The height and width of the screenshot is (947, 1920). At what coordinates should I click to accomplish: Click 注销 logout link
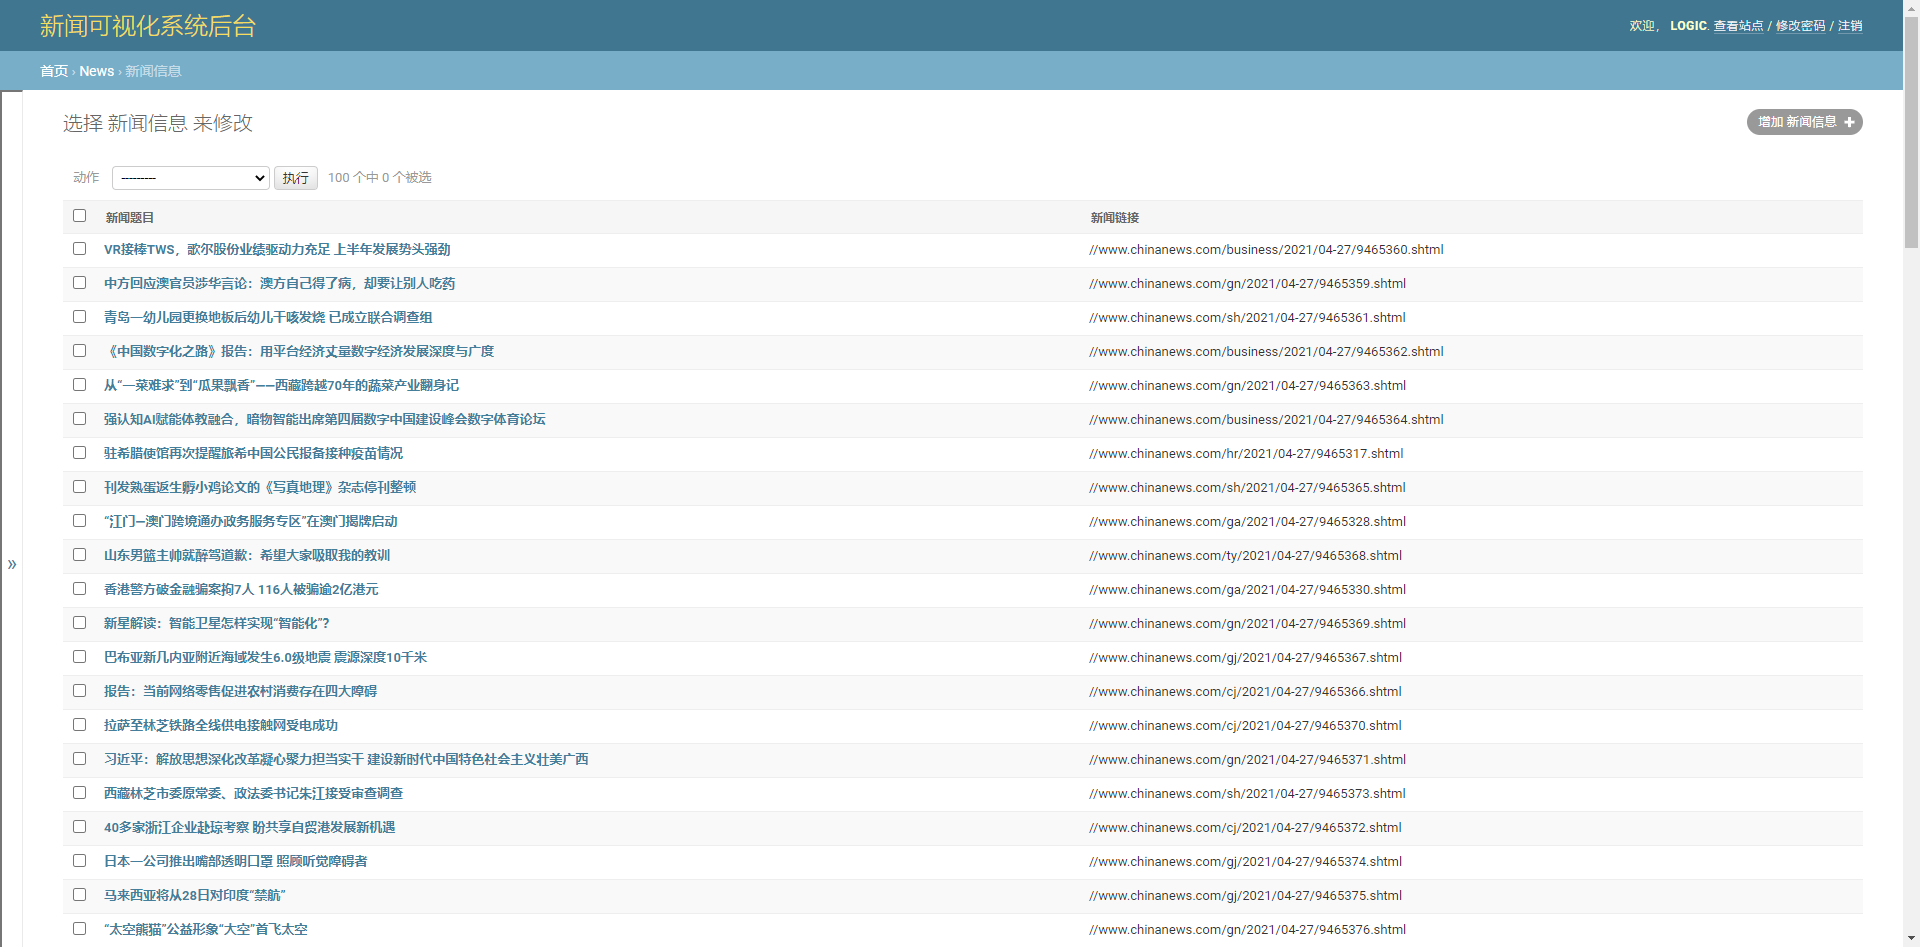click(1850, 26)
